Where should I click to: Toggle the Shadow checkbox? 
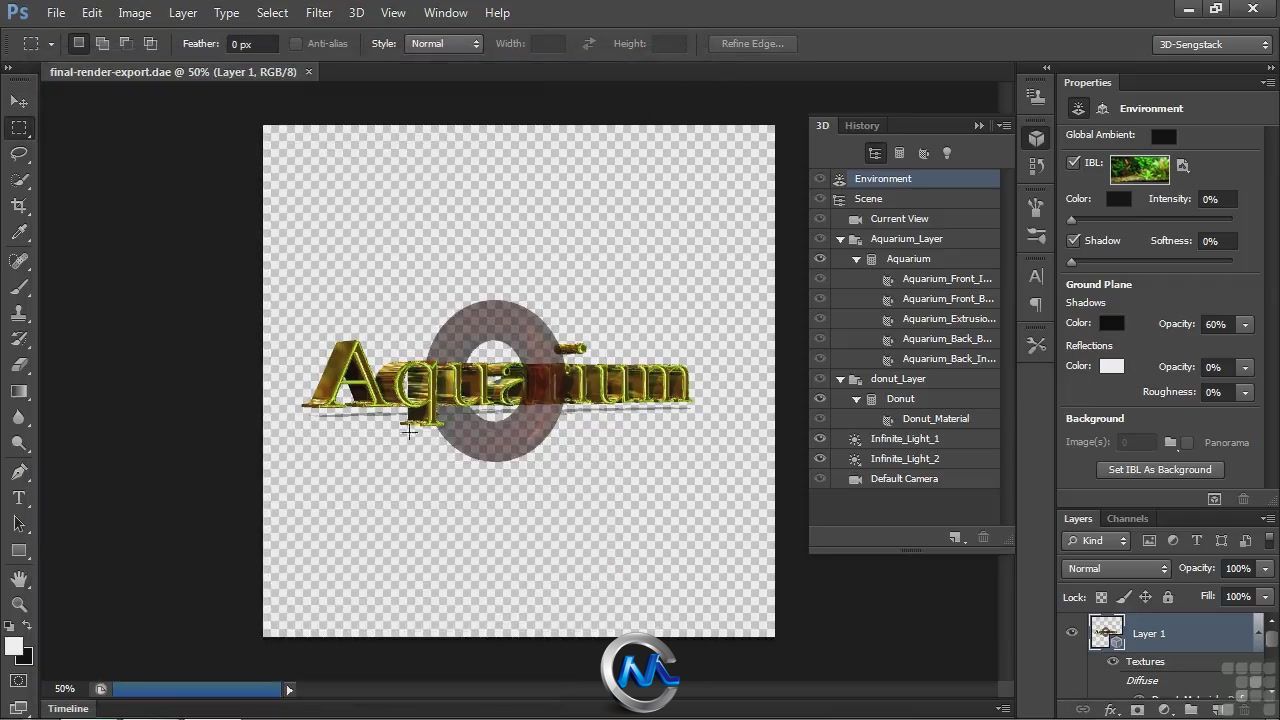pos(1073,241)
